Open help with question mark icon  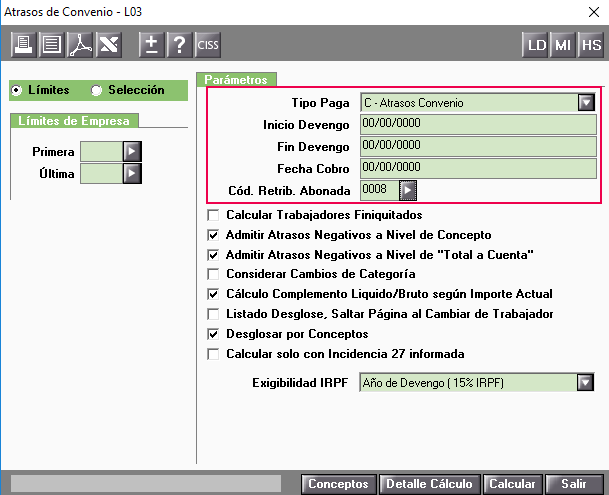pyautogui.click(x=179, y=45)
